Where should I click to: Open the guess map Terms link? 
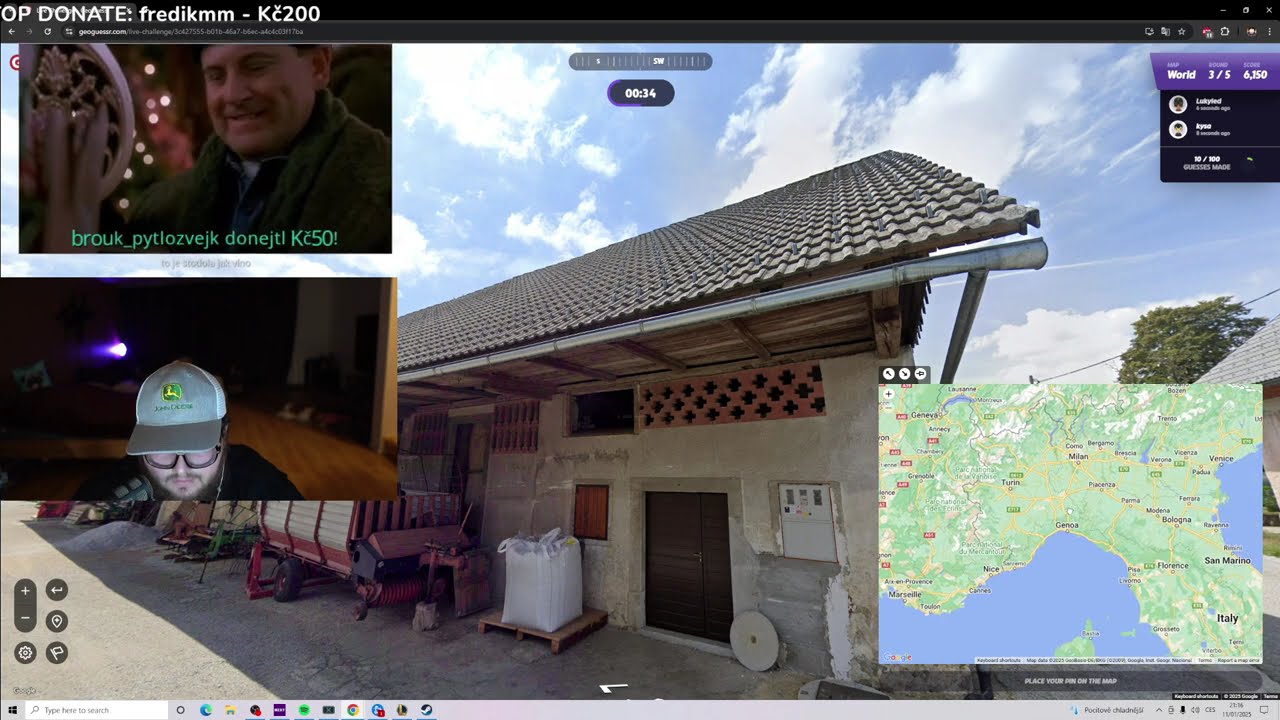point(1204,660)
